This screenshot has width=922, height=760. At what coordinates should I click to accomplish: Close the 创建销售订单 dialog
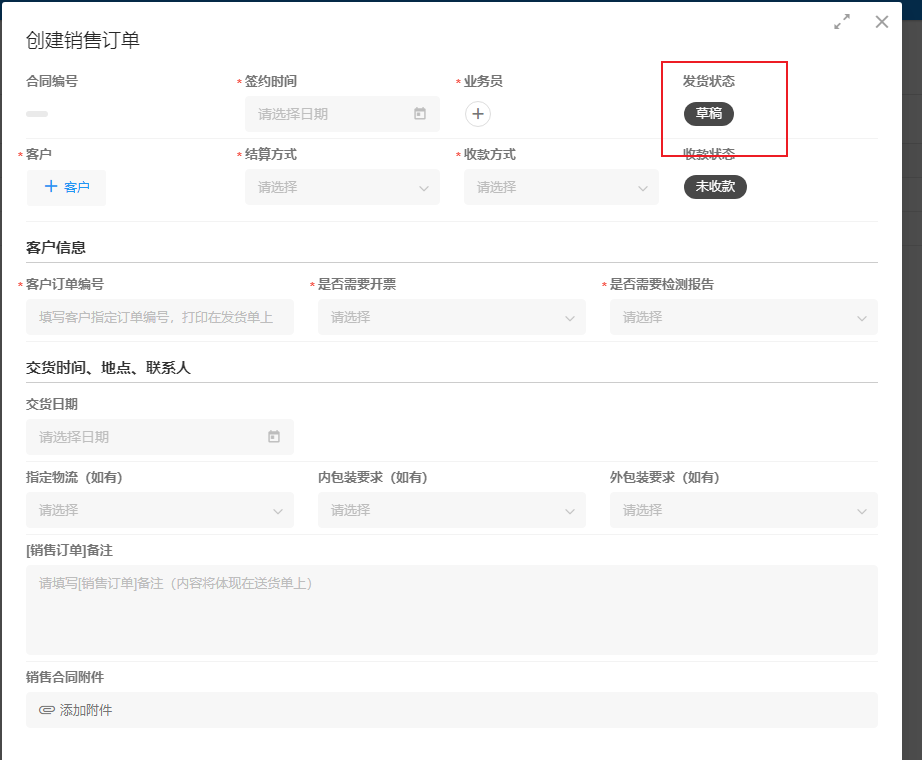click(881, 22)
